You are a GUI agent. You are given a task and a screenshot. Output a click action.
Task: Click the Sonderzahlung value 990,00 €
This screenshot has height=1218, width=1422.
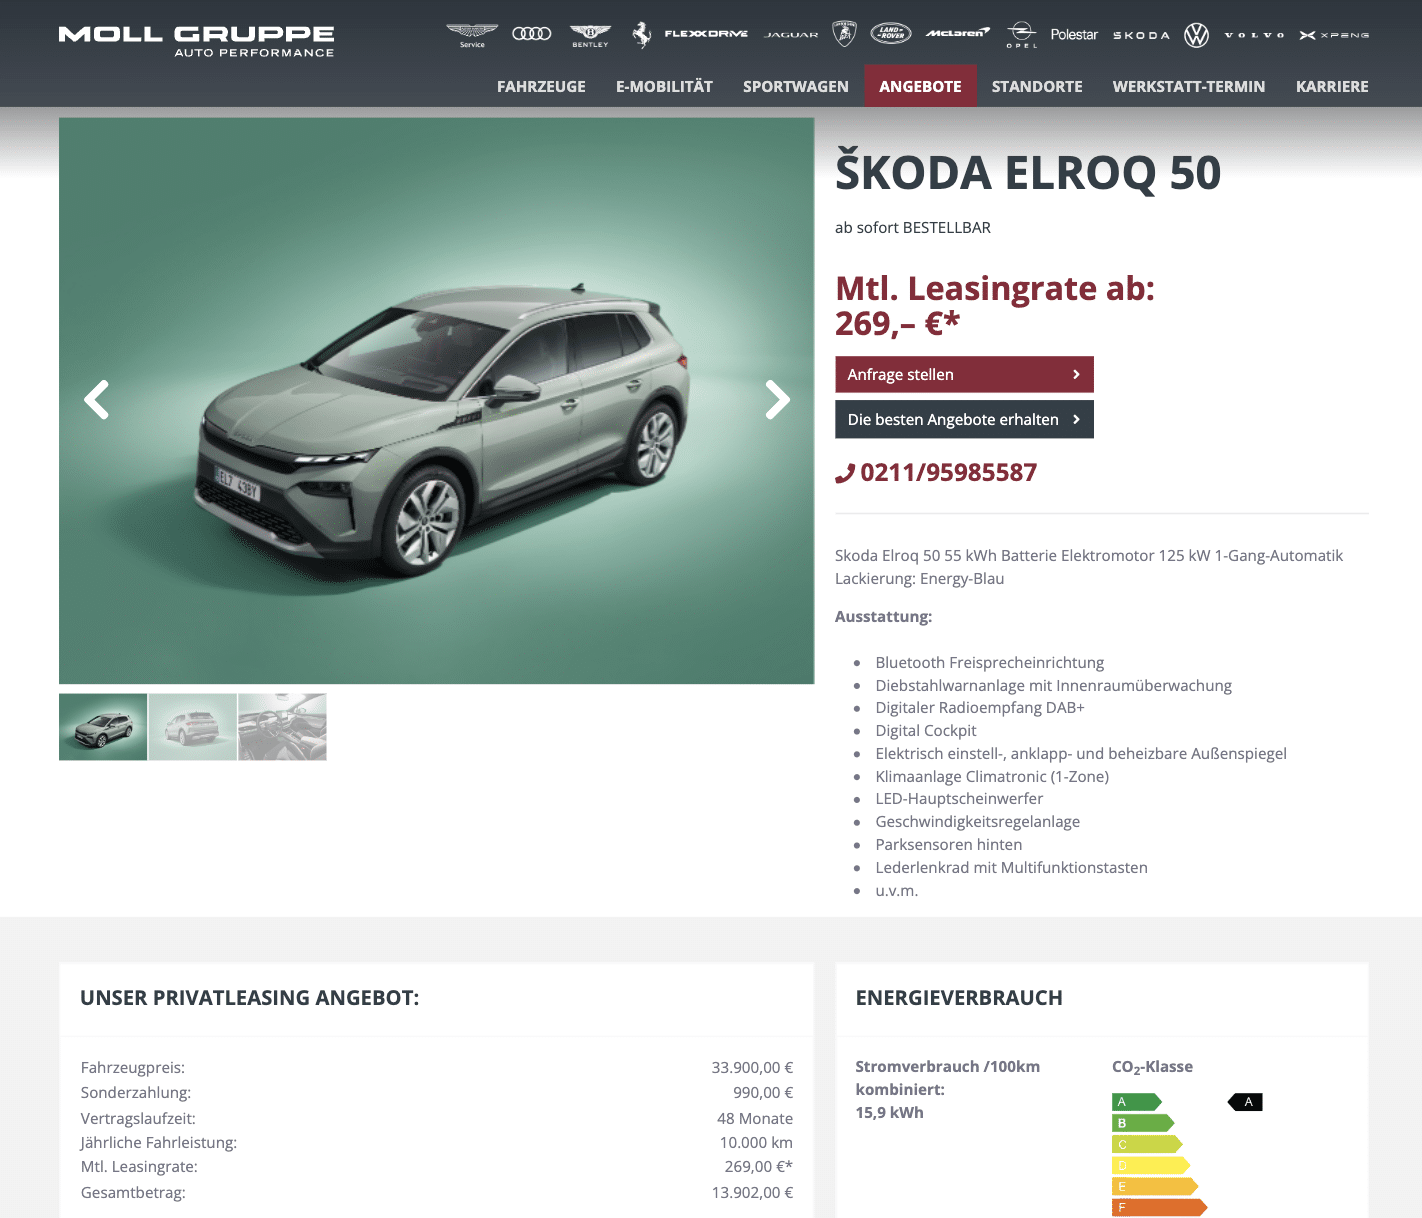[763, 1092]
